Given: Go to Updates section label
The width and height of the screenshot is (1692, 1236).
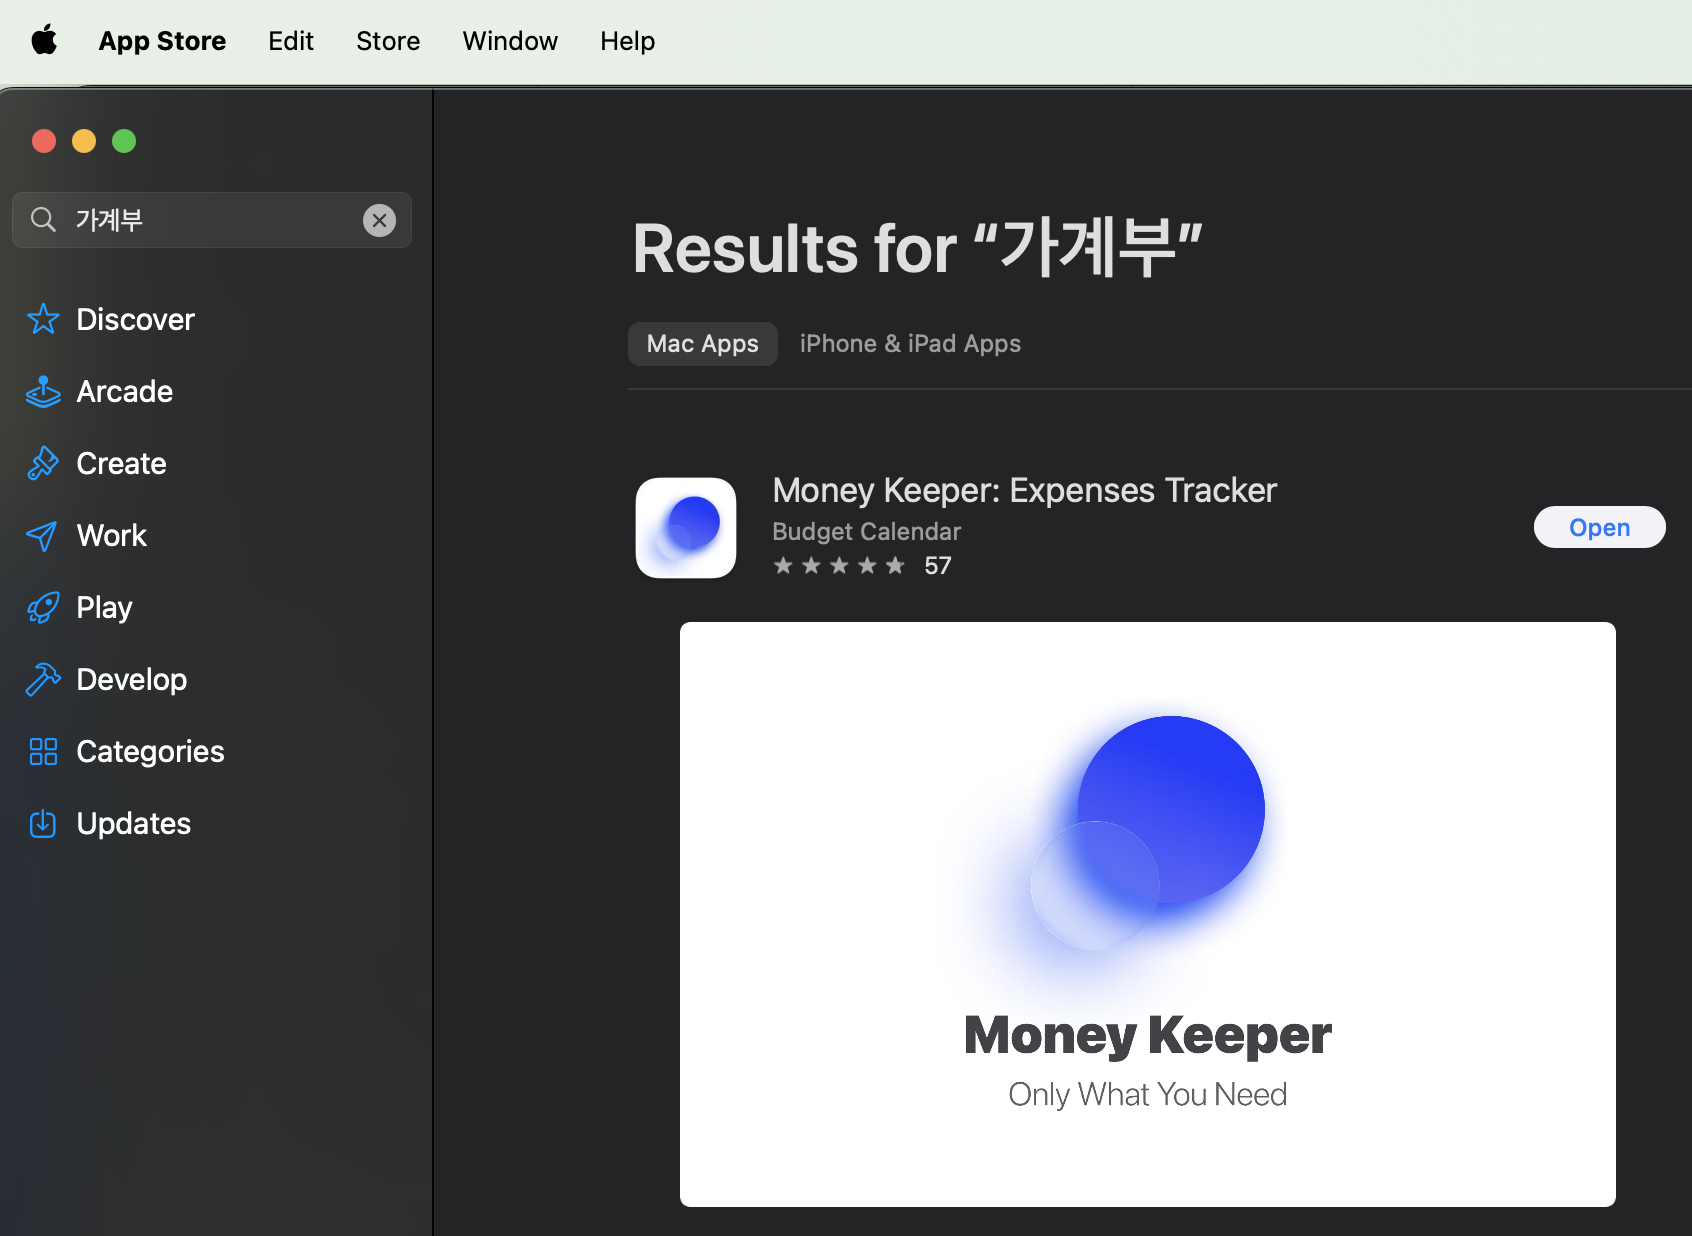Looking at the screenshot, I should [x=133, y=823].
